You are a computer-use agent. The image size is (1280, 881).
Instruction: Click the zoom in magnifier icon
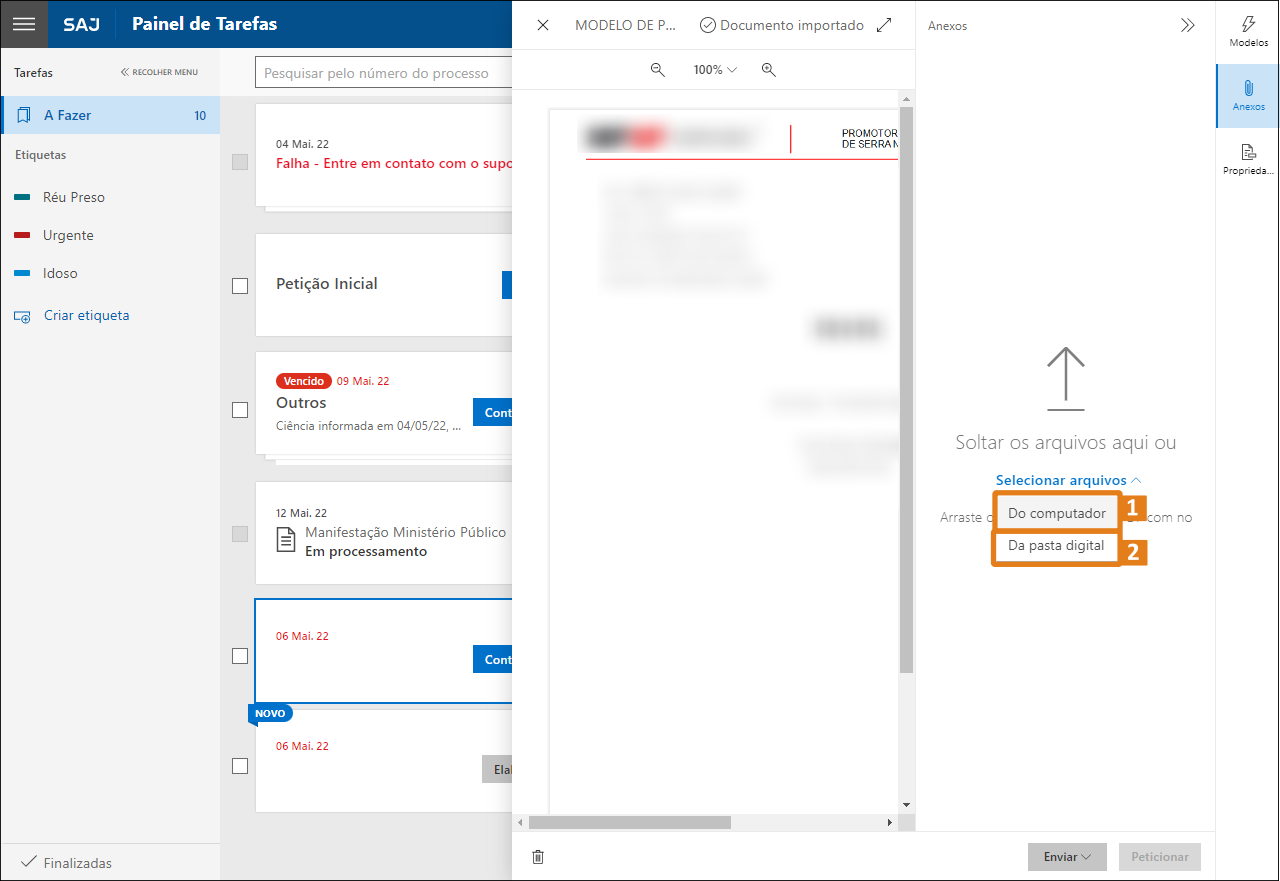768,70
